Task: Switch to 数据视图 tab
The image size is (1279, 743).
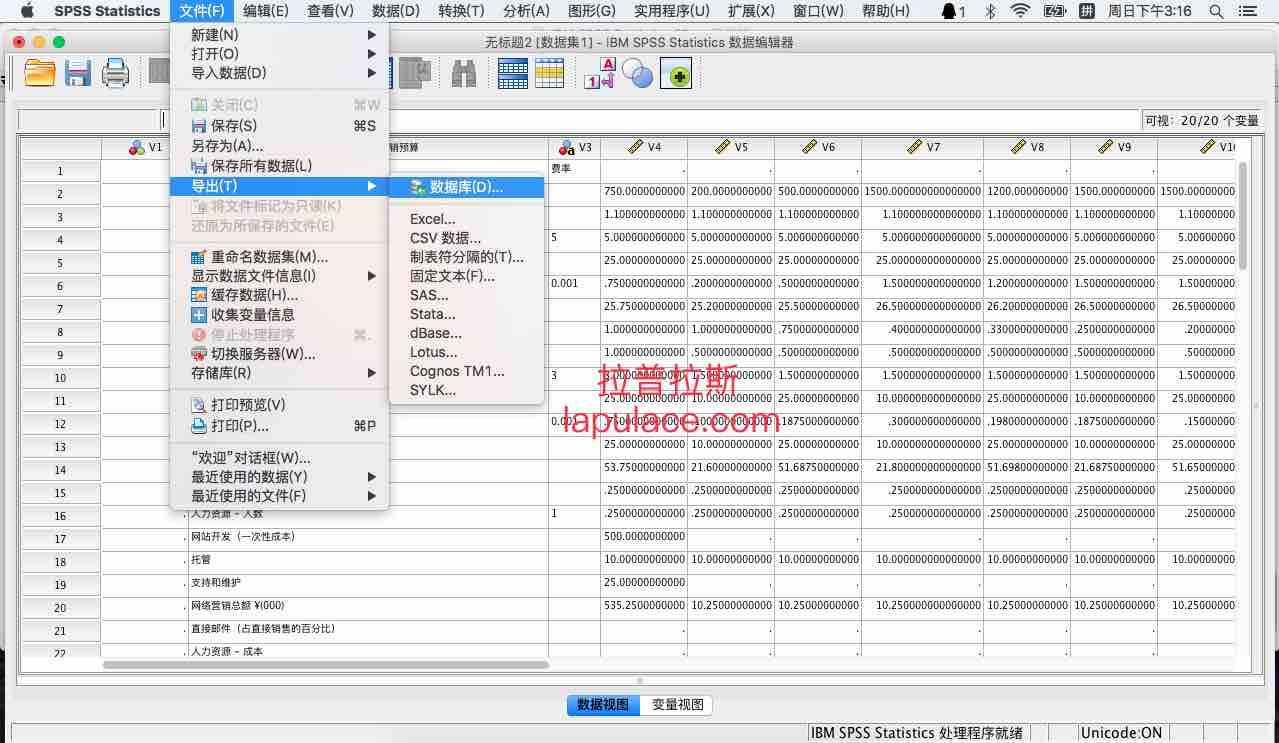Action: pos(603,704)
